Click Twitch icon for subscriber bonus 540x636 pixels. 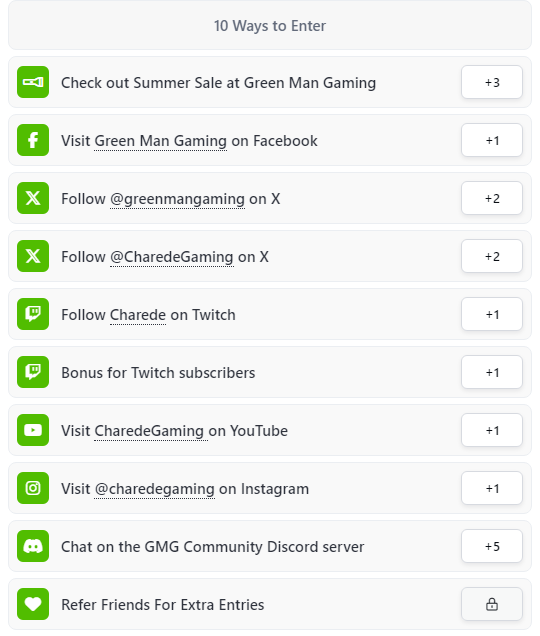coord(33,372)
